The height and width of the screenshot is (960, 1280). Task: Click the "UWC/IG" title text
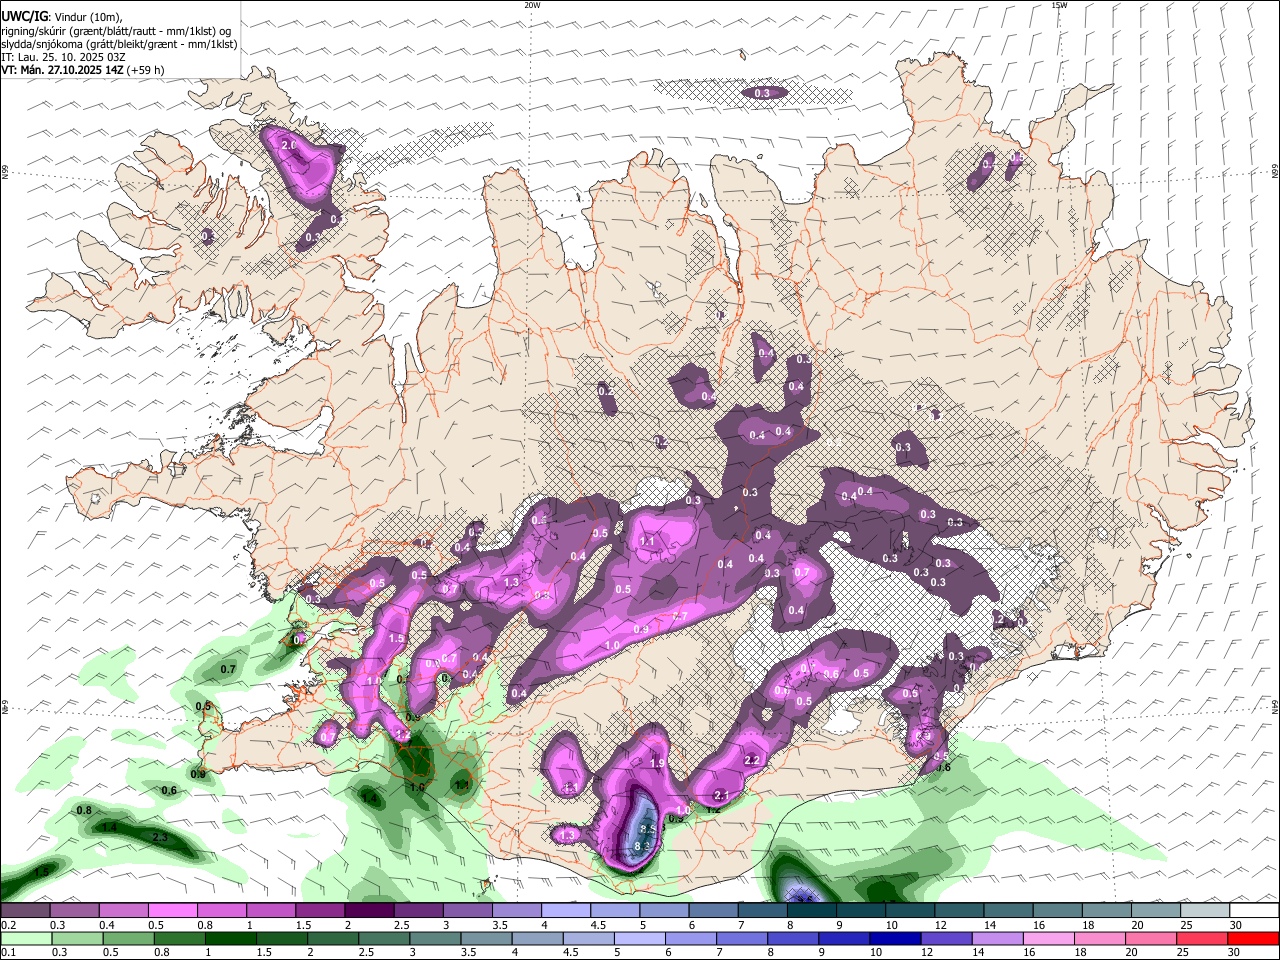(x=24, y=17)
